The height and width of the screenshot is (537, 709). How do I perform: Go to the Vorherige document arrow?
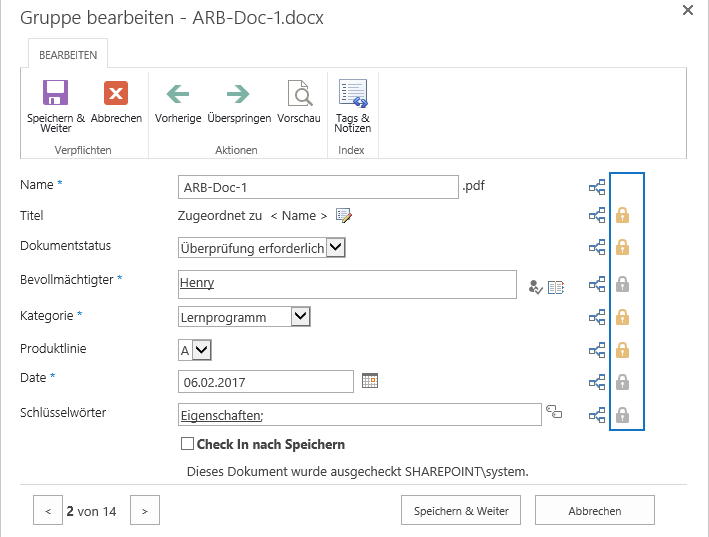(178, 94)
